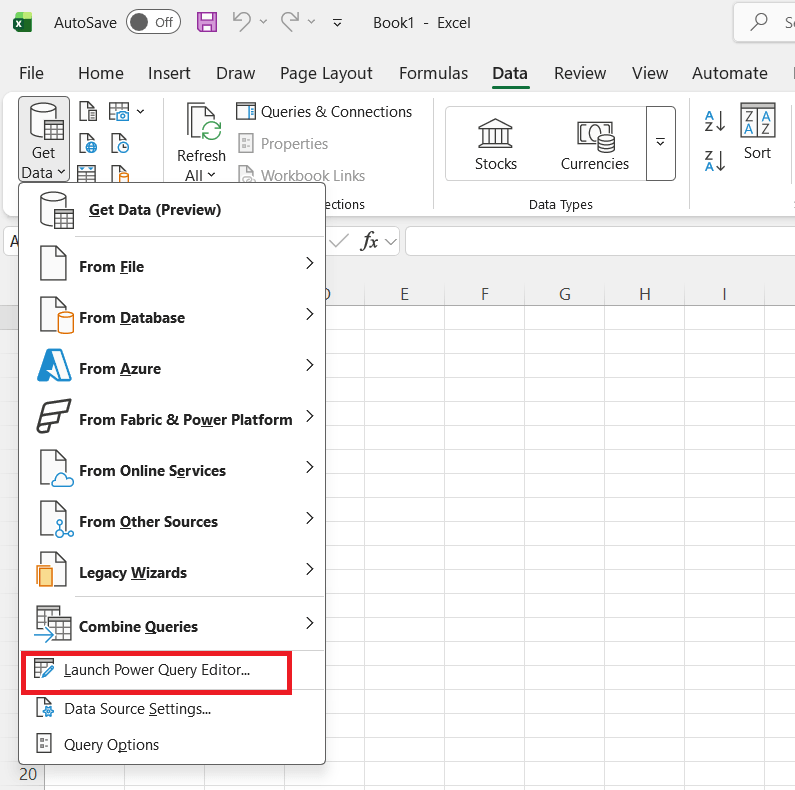Open Data Source Settings
This screenshot has height=790, width=795.
pyautogui.click(x=172, y=708)
